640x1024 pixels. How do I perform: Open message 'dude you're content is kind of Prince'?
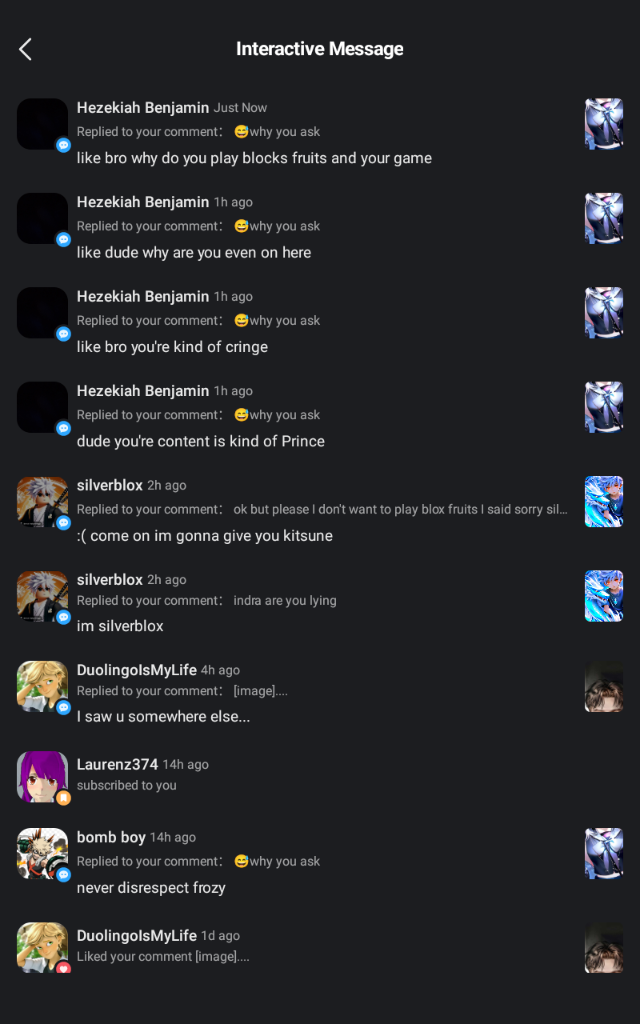pos(200,441)
